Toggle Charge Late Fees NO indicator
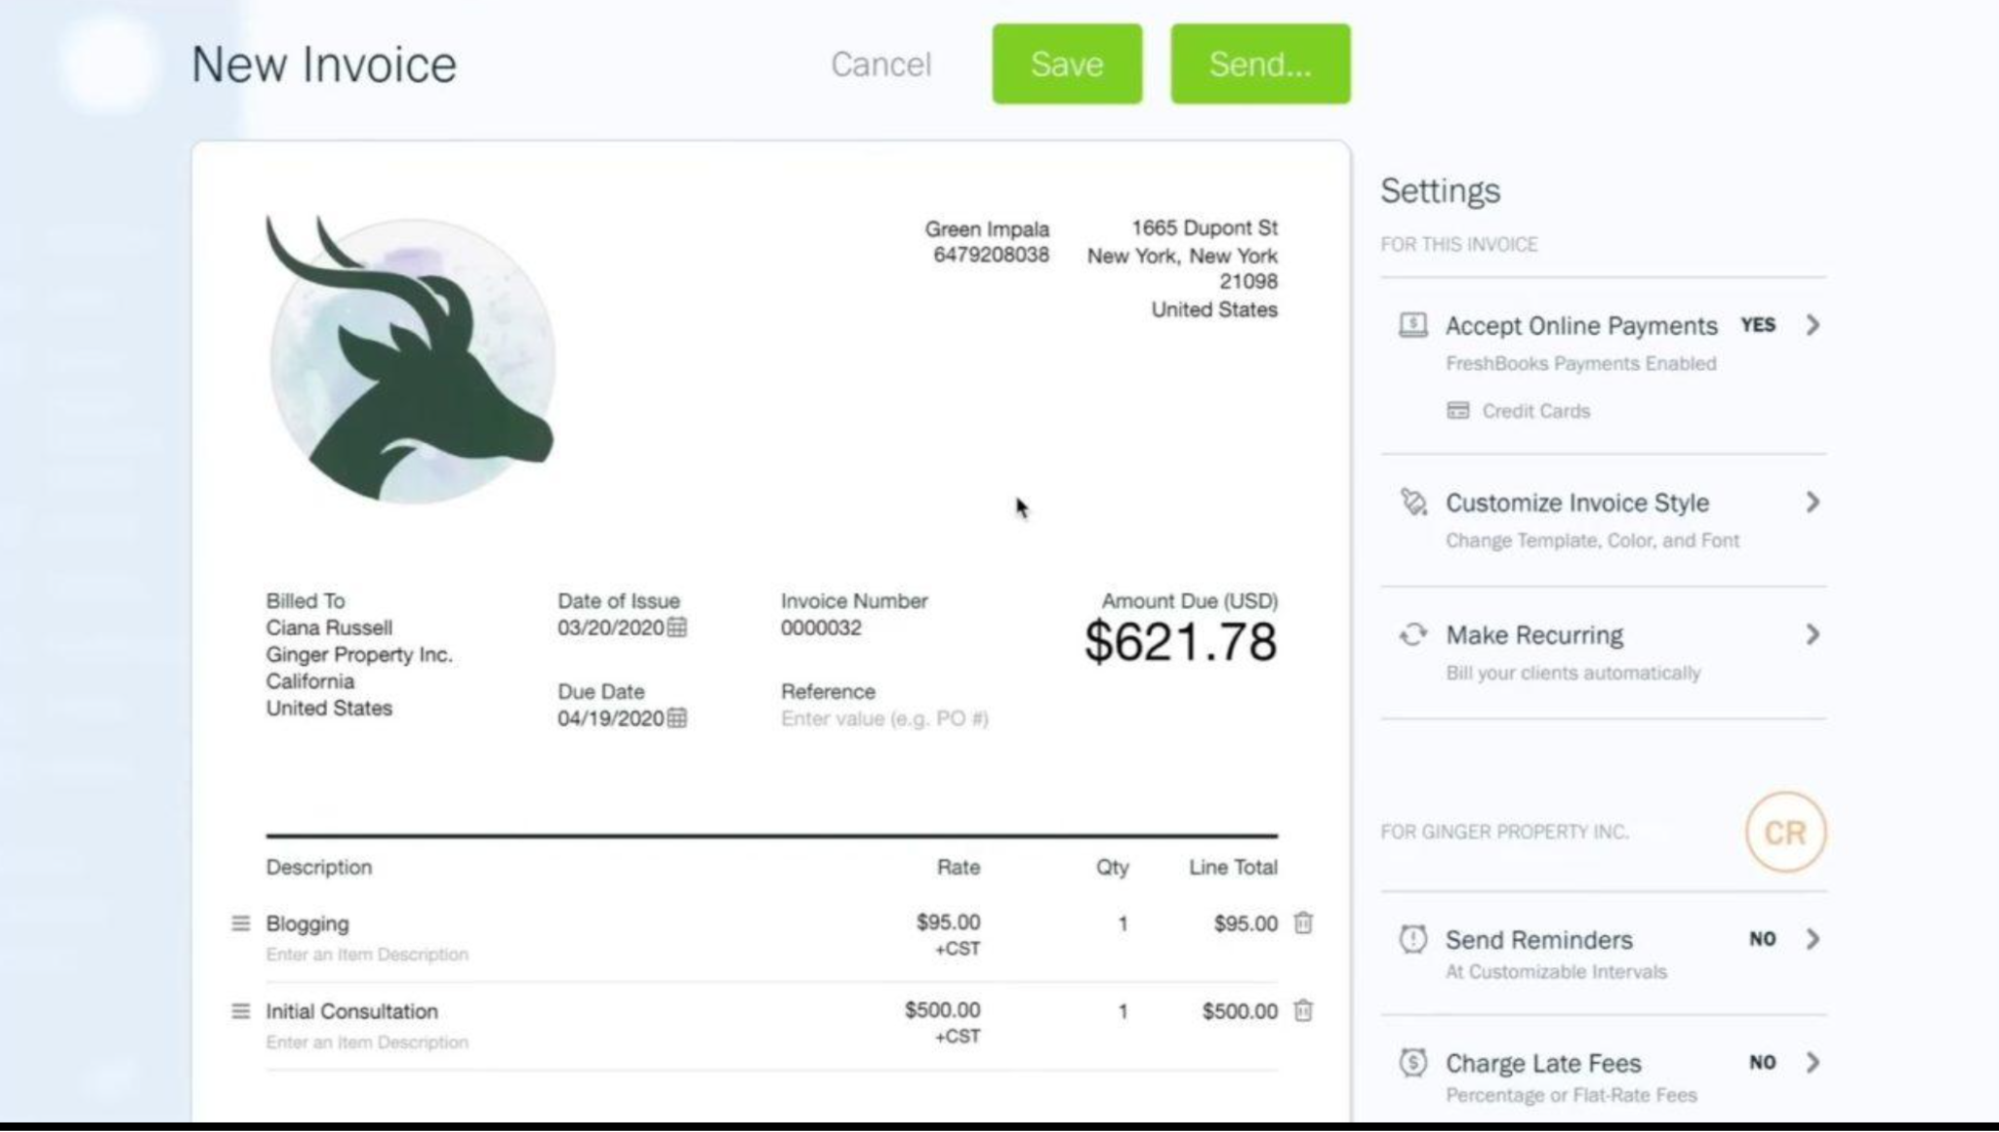The image size is (1999, 1132). 1763,1062
